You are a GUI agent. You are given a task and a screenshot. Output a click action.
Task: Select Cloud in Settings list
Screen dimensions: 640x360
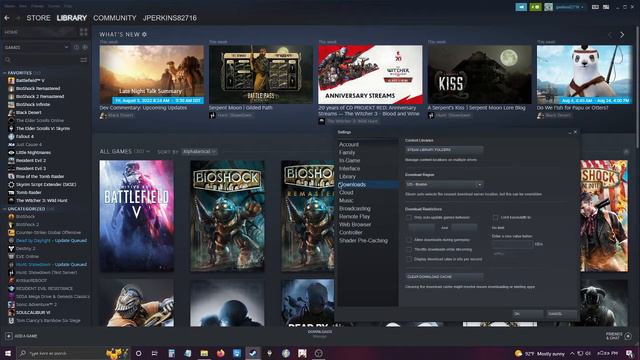click(x=346, y=192)
